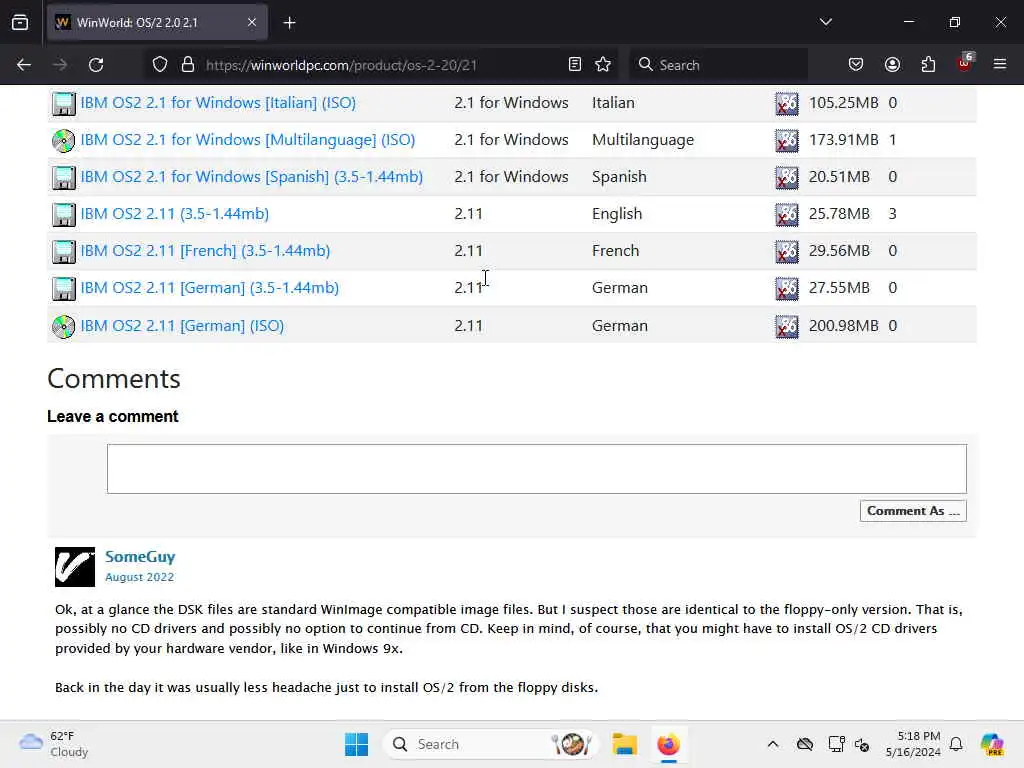This screenshot has width=1024, height=768.
Task: Click floppy icon for 2.11 German floppy row
Action: (x=63, y=289)
